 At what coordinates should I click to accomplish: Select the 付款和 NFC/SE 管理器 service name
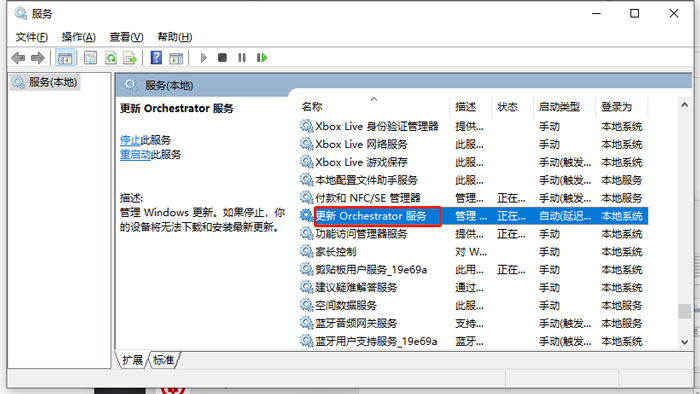368,198
